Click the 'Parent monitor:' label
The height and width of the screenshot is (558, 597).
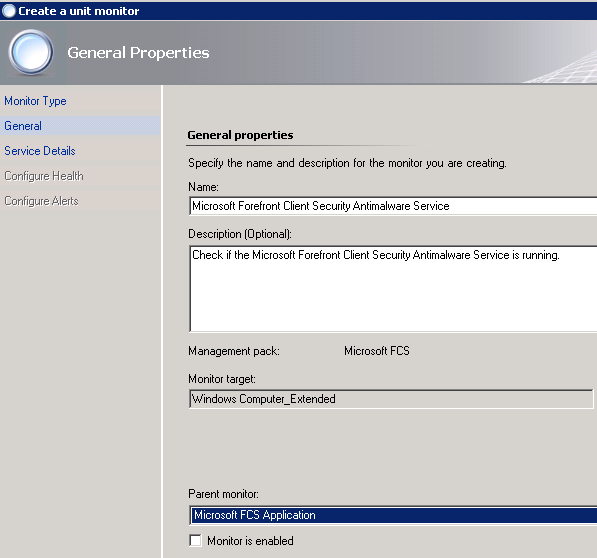223,494
